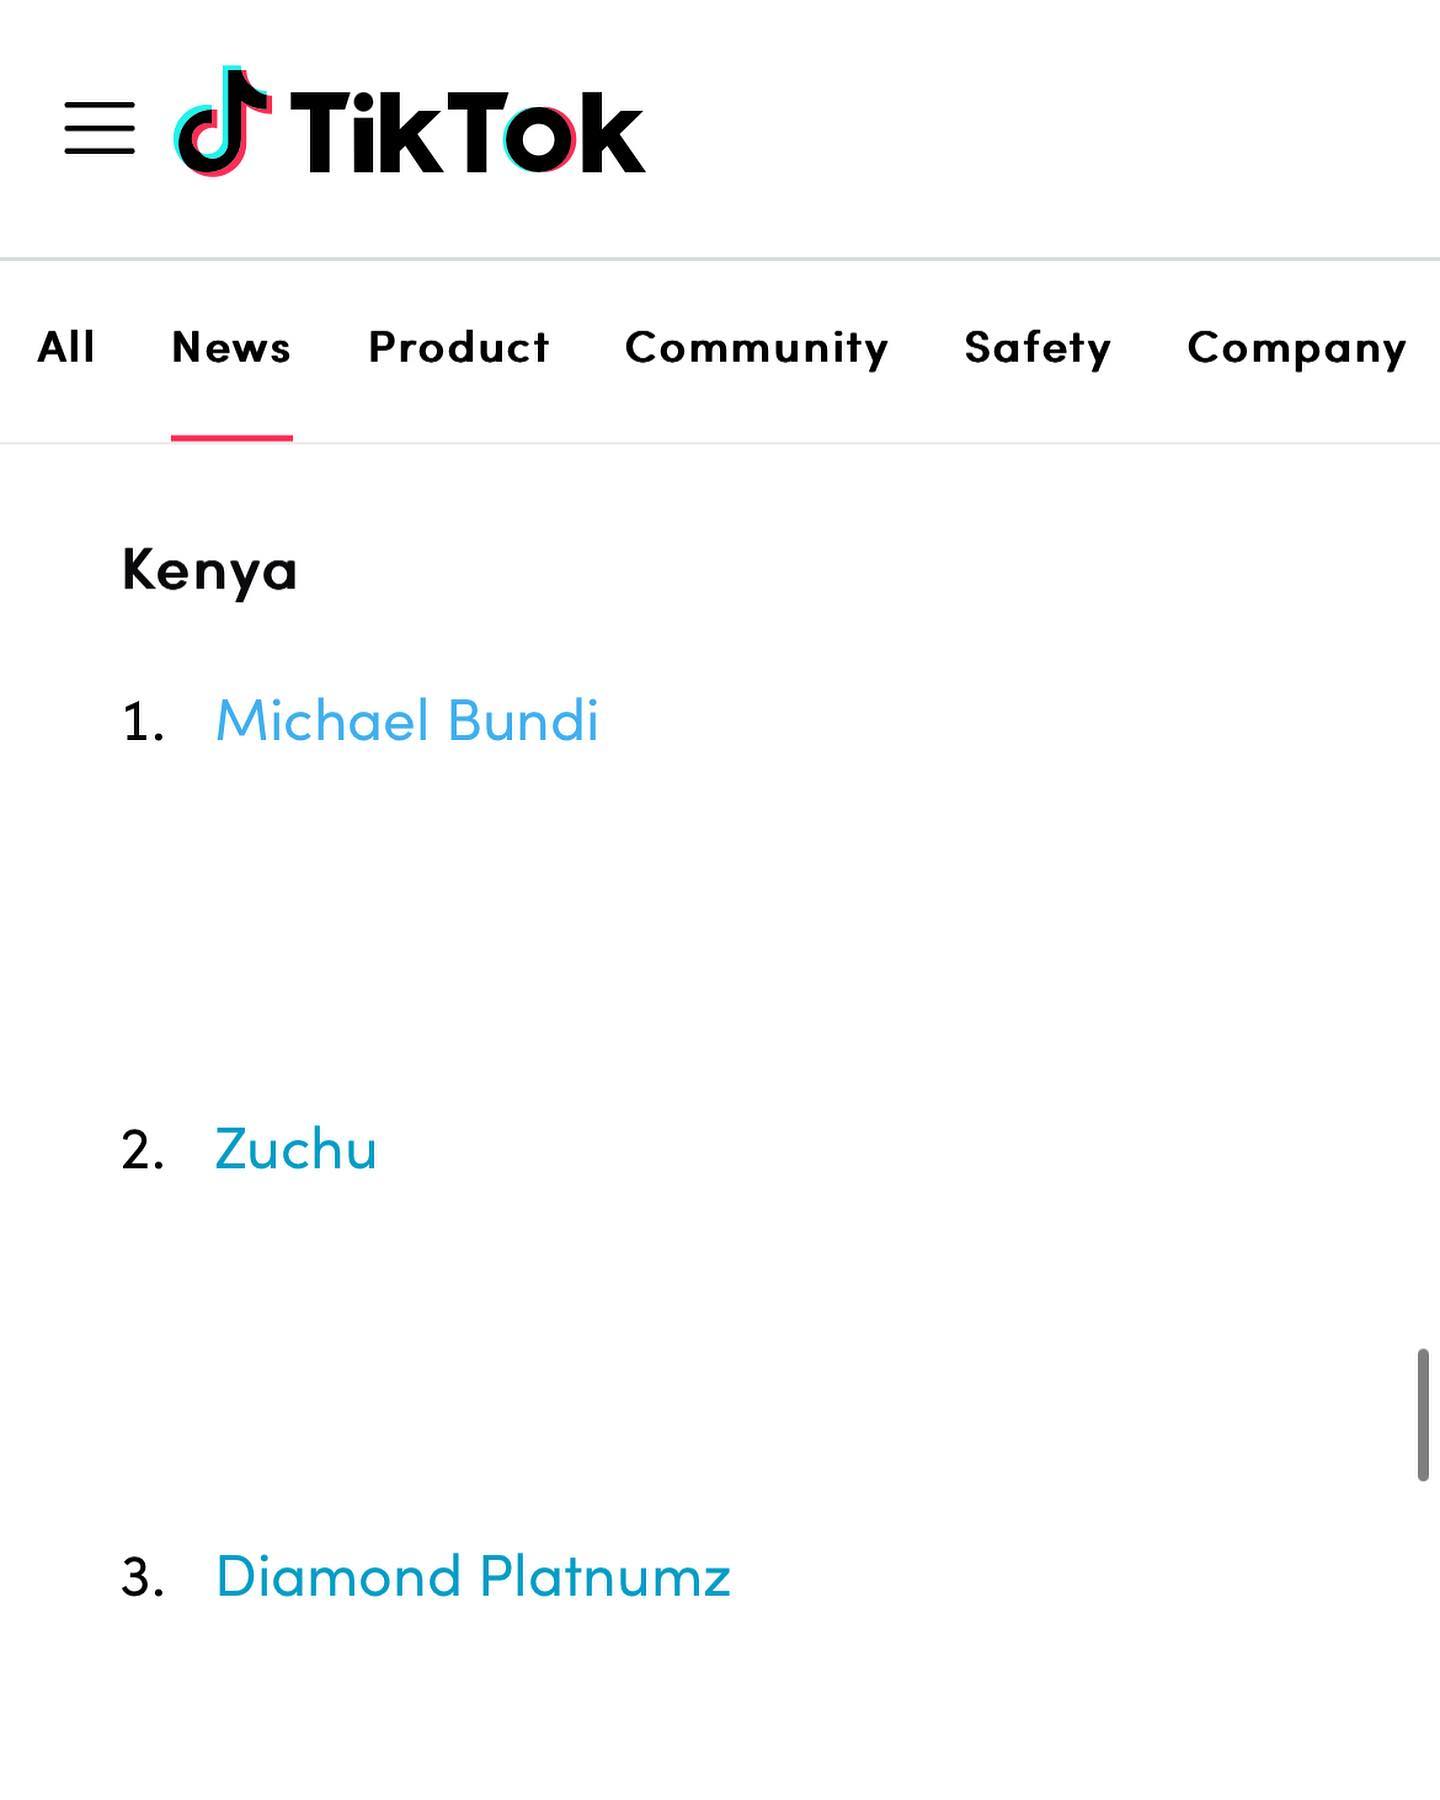
Task: Click the Kenya section heading
Action: [210, 571]
